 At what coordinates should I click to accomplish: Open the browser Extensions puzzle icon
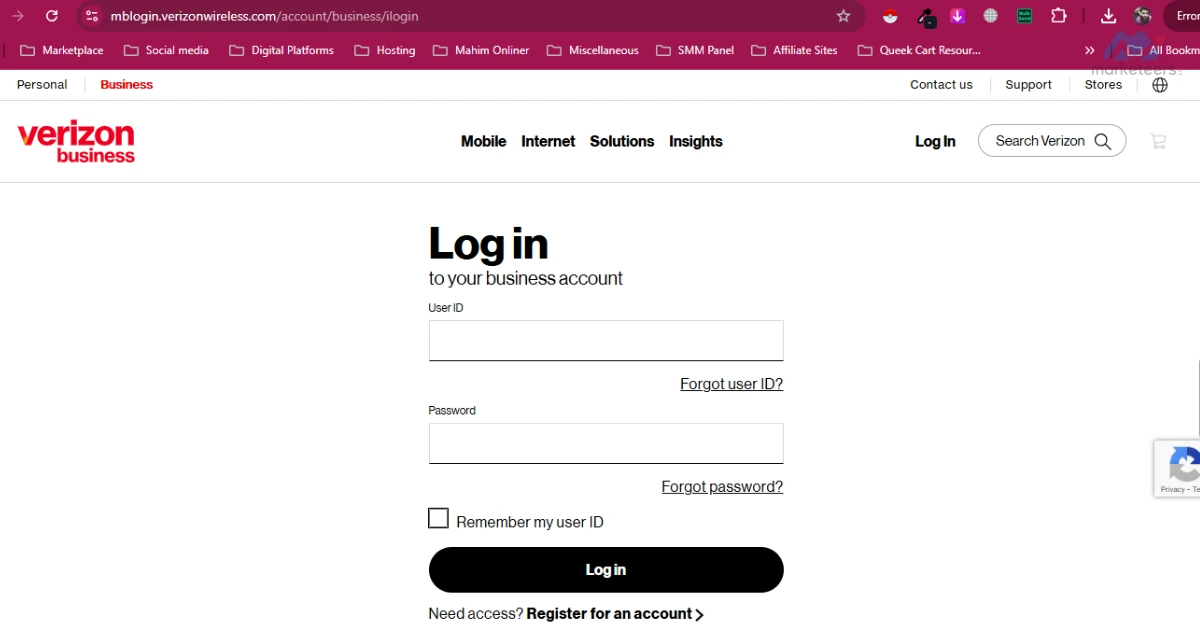[x=1059, y=15]
